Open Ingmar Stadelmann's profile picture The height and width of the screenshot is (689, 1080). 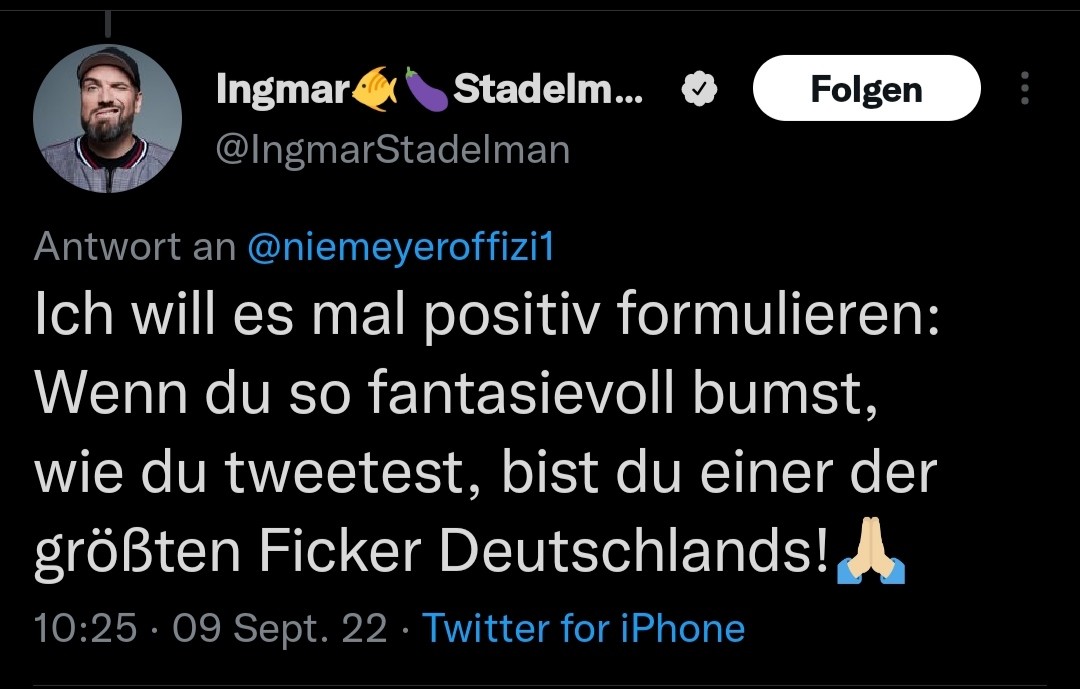point(107,119)
